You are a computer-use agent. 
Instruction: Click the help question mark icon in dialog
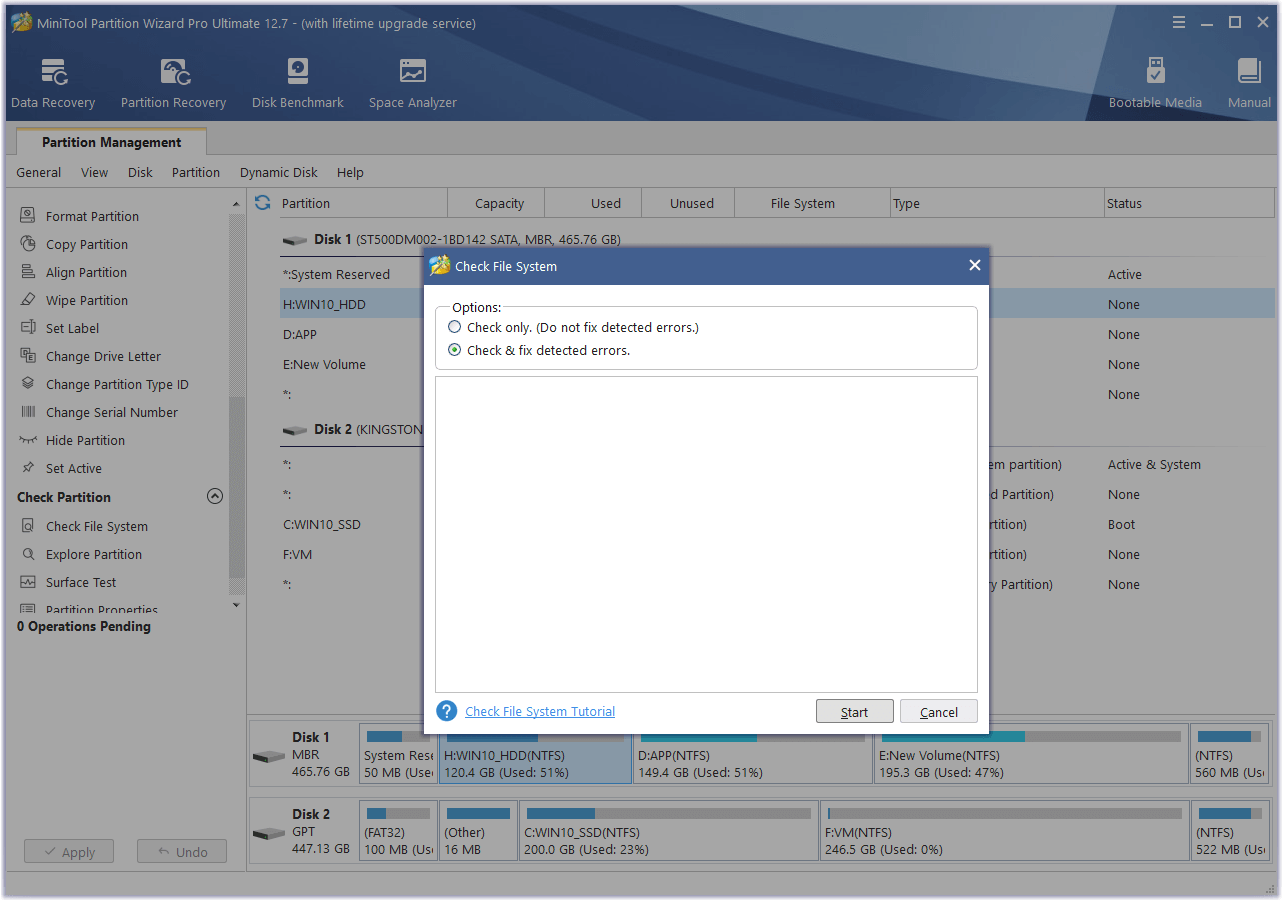point(447,711)
